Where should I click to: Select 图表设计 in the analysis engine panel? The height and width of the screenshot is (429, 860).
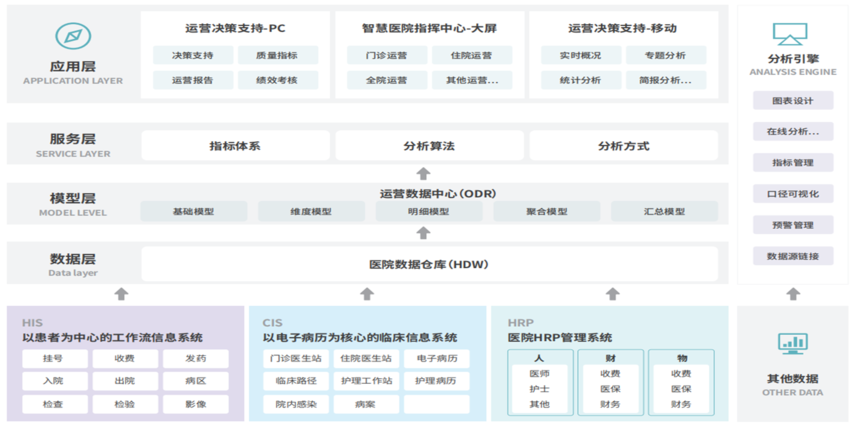[x=793, y=101]
